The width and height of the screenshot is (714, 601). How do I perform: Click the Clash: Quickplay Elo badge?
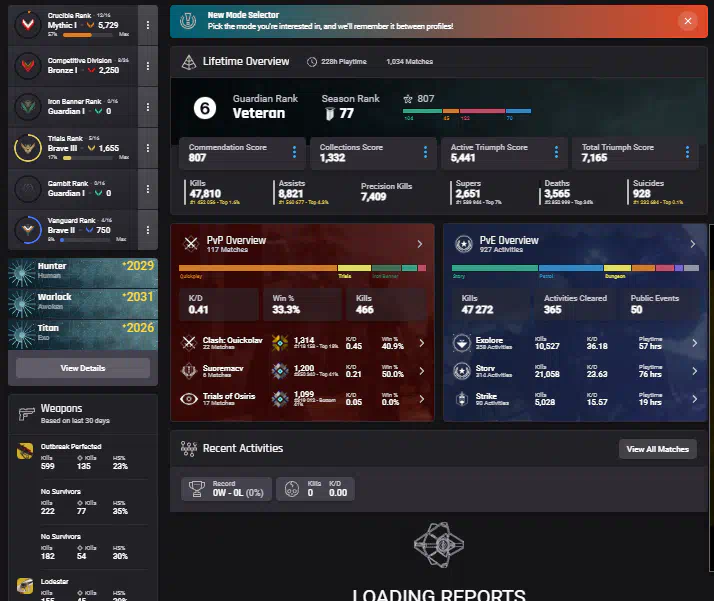coord(280,343)
